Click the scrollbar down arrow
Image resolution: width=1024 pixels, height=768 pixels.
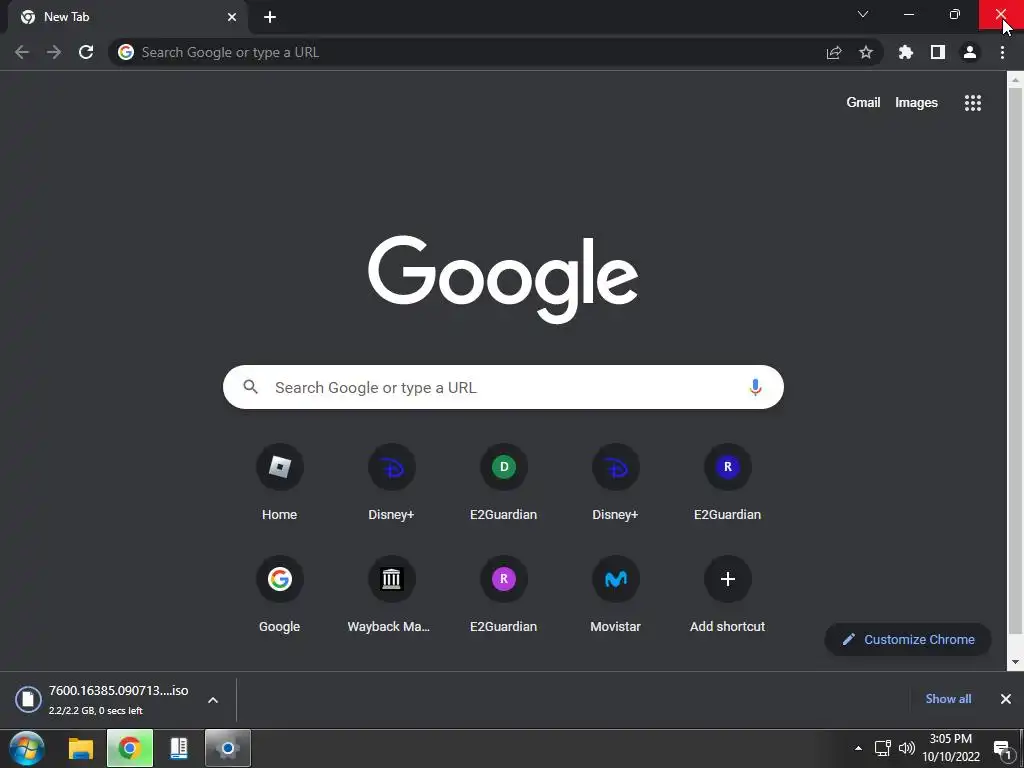pos(1015,662)
